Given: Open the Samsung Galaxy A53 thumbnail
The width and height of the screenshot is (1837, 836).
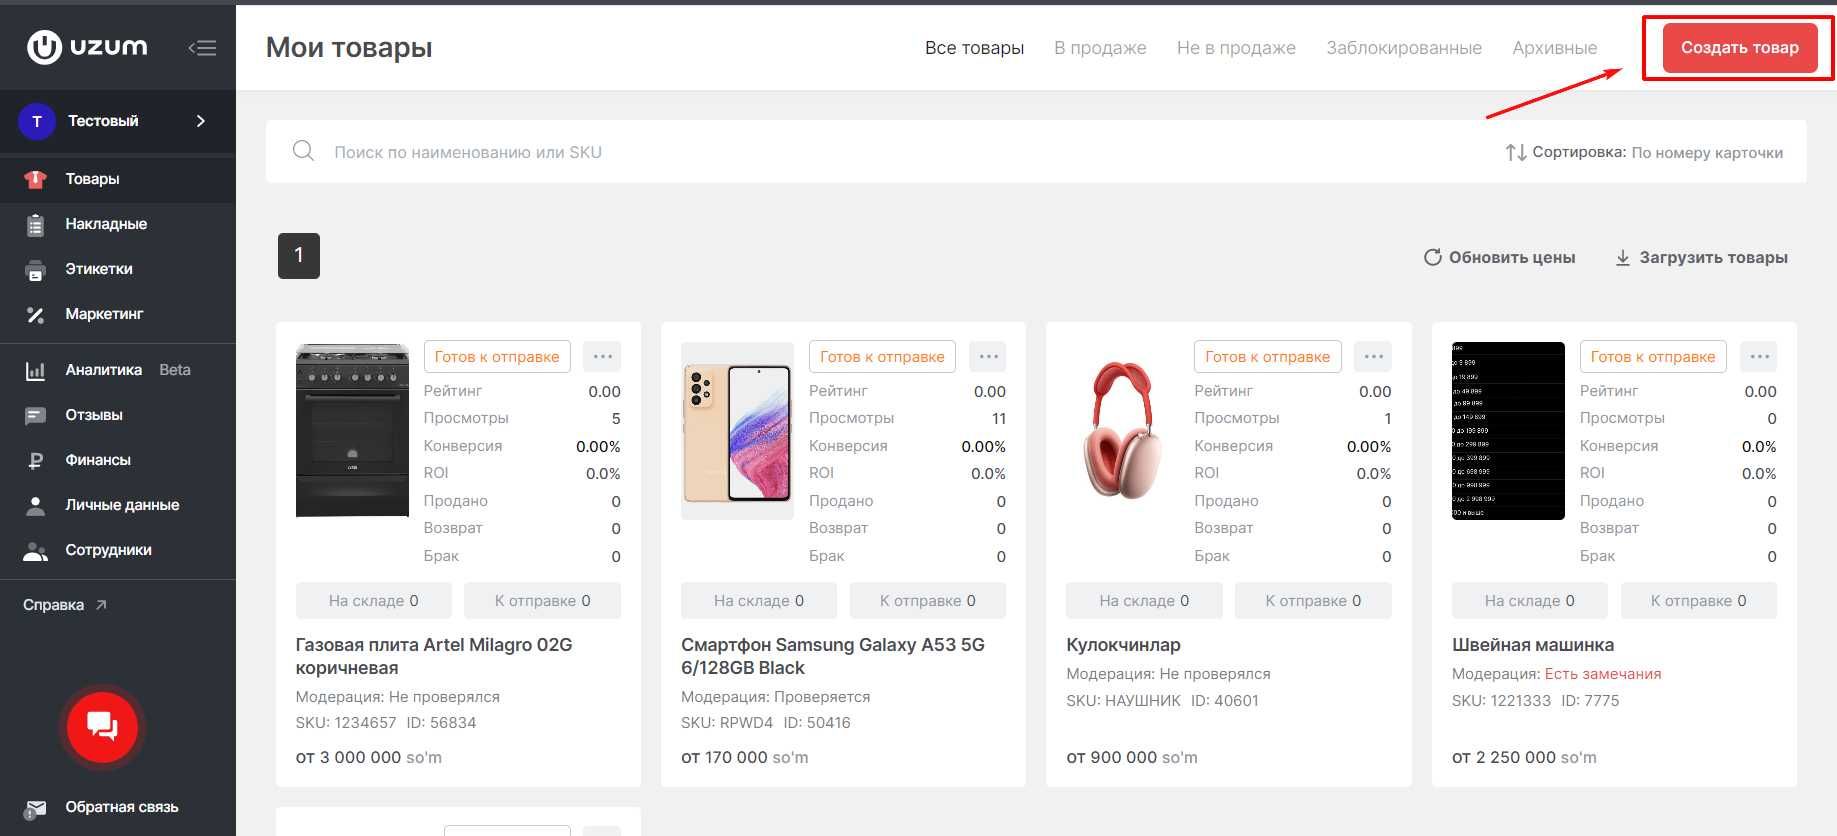Looking at the screenshot, I should 737,431.
